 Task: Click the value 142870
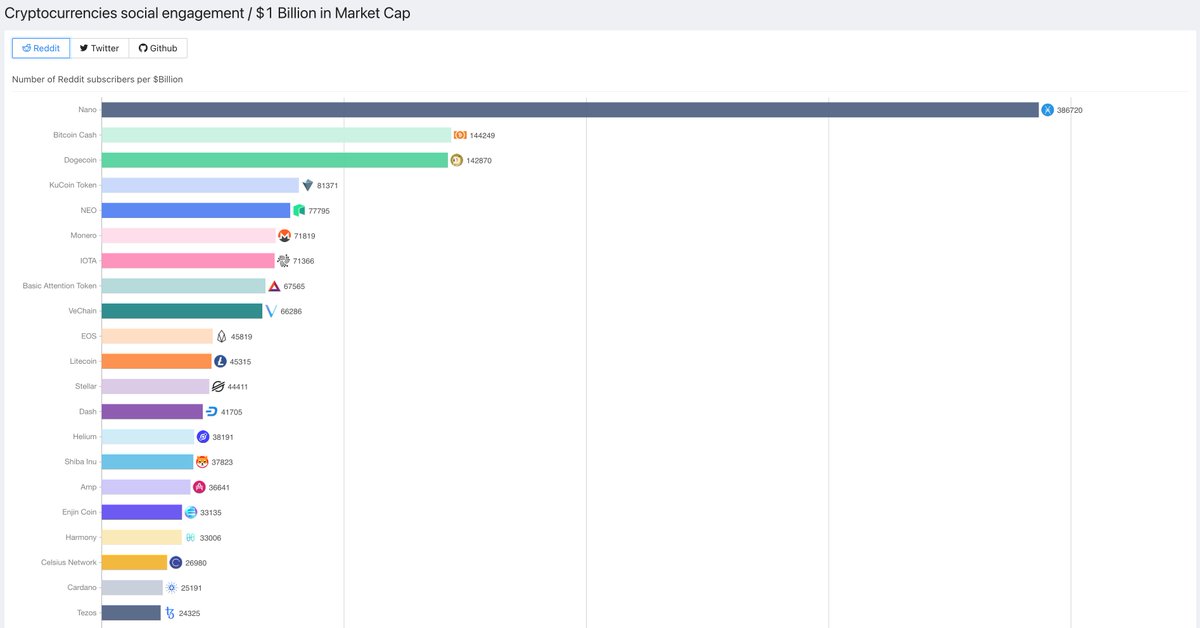(480, 160)
